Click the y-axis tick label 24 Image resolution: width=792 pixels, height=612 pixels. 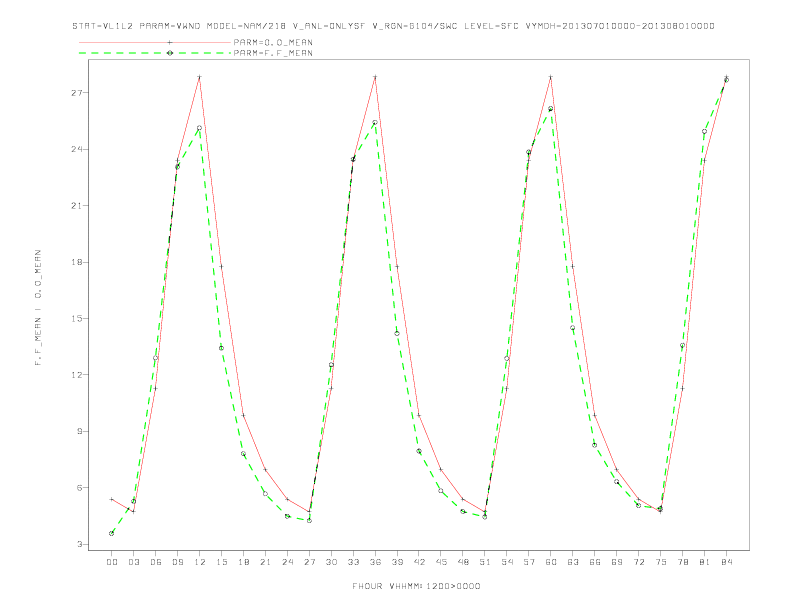tap(77, 149)
